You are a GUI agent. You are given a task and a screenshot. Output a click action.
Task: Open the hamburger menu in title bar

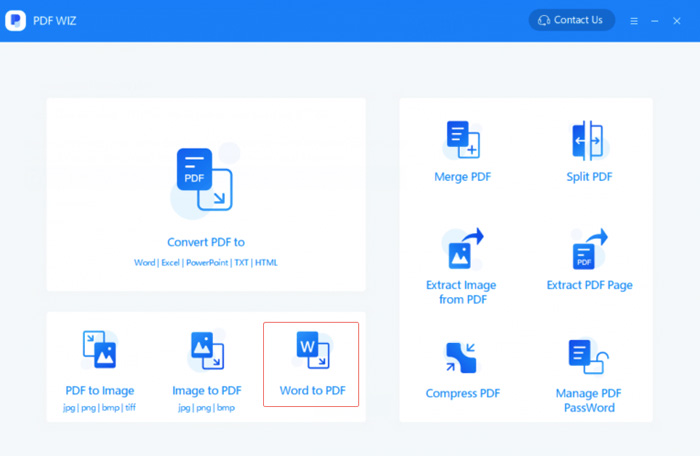click(x=634, y=21)
